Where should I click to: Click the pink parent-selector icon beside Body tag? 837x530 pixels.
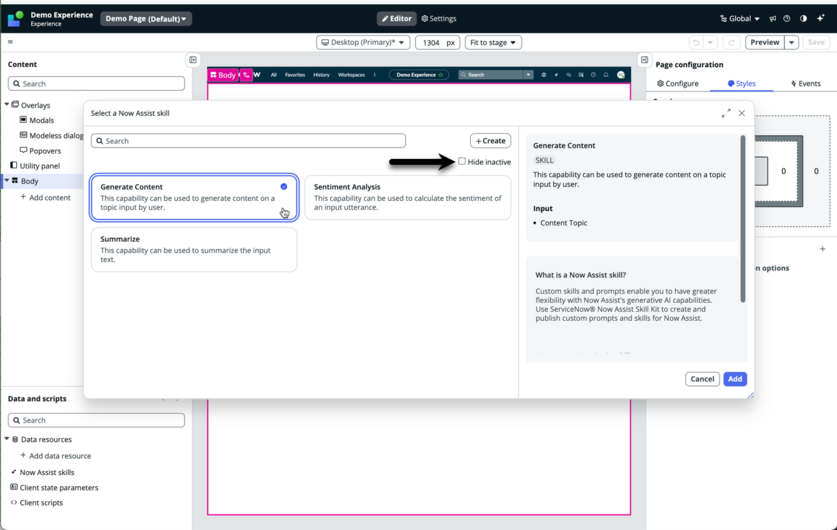pyautogui.click(x=246, y=75)
